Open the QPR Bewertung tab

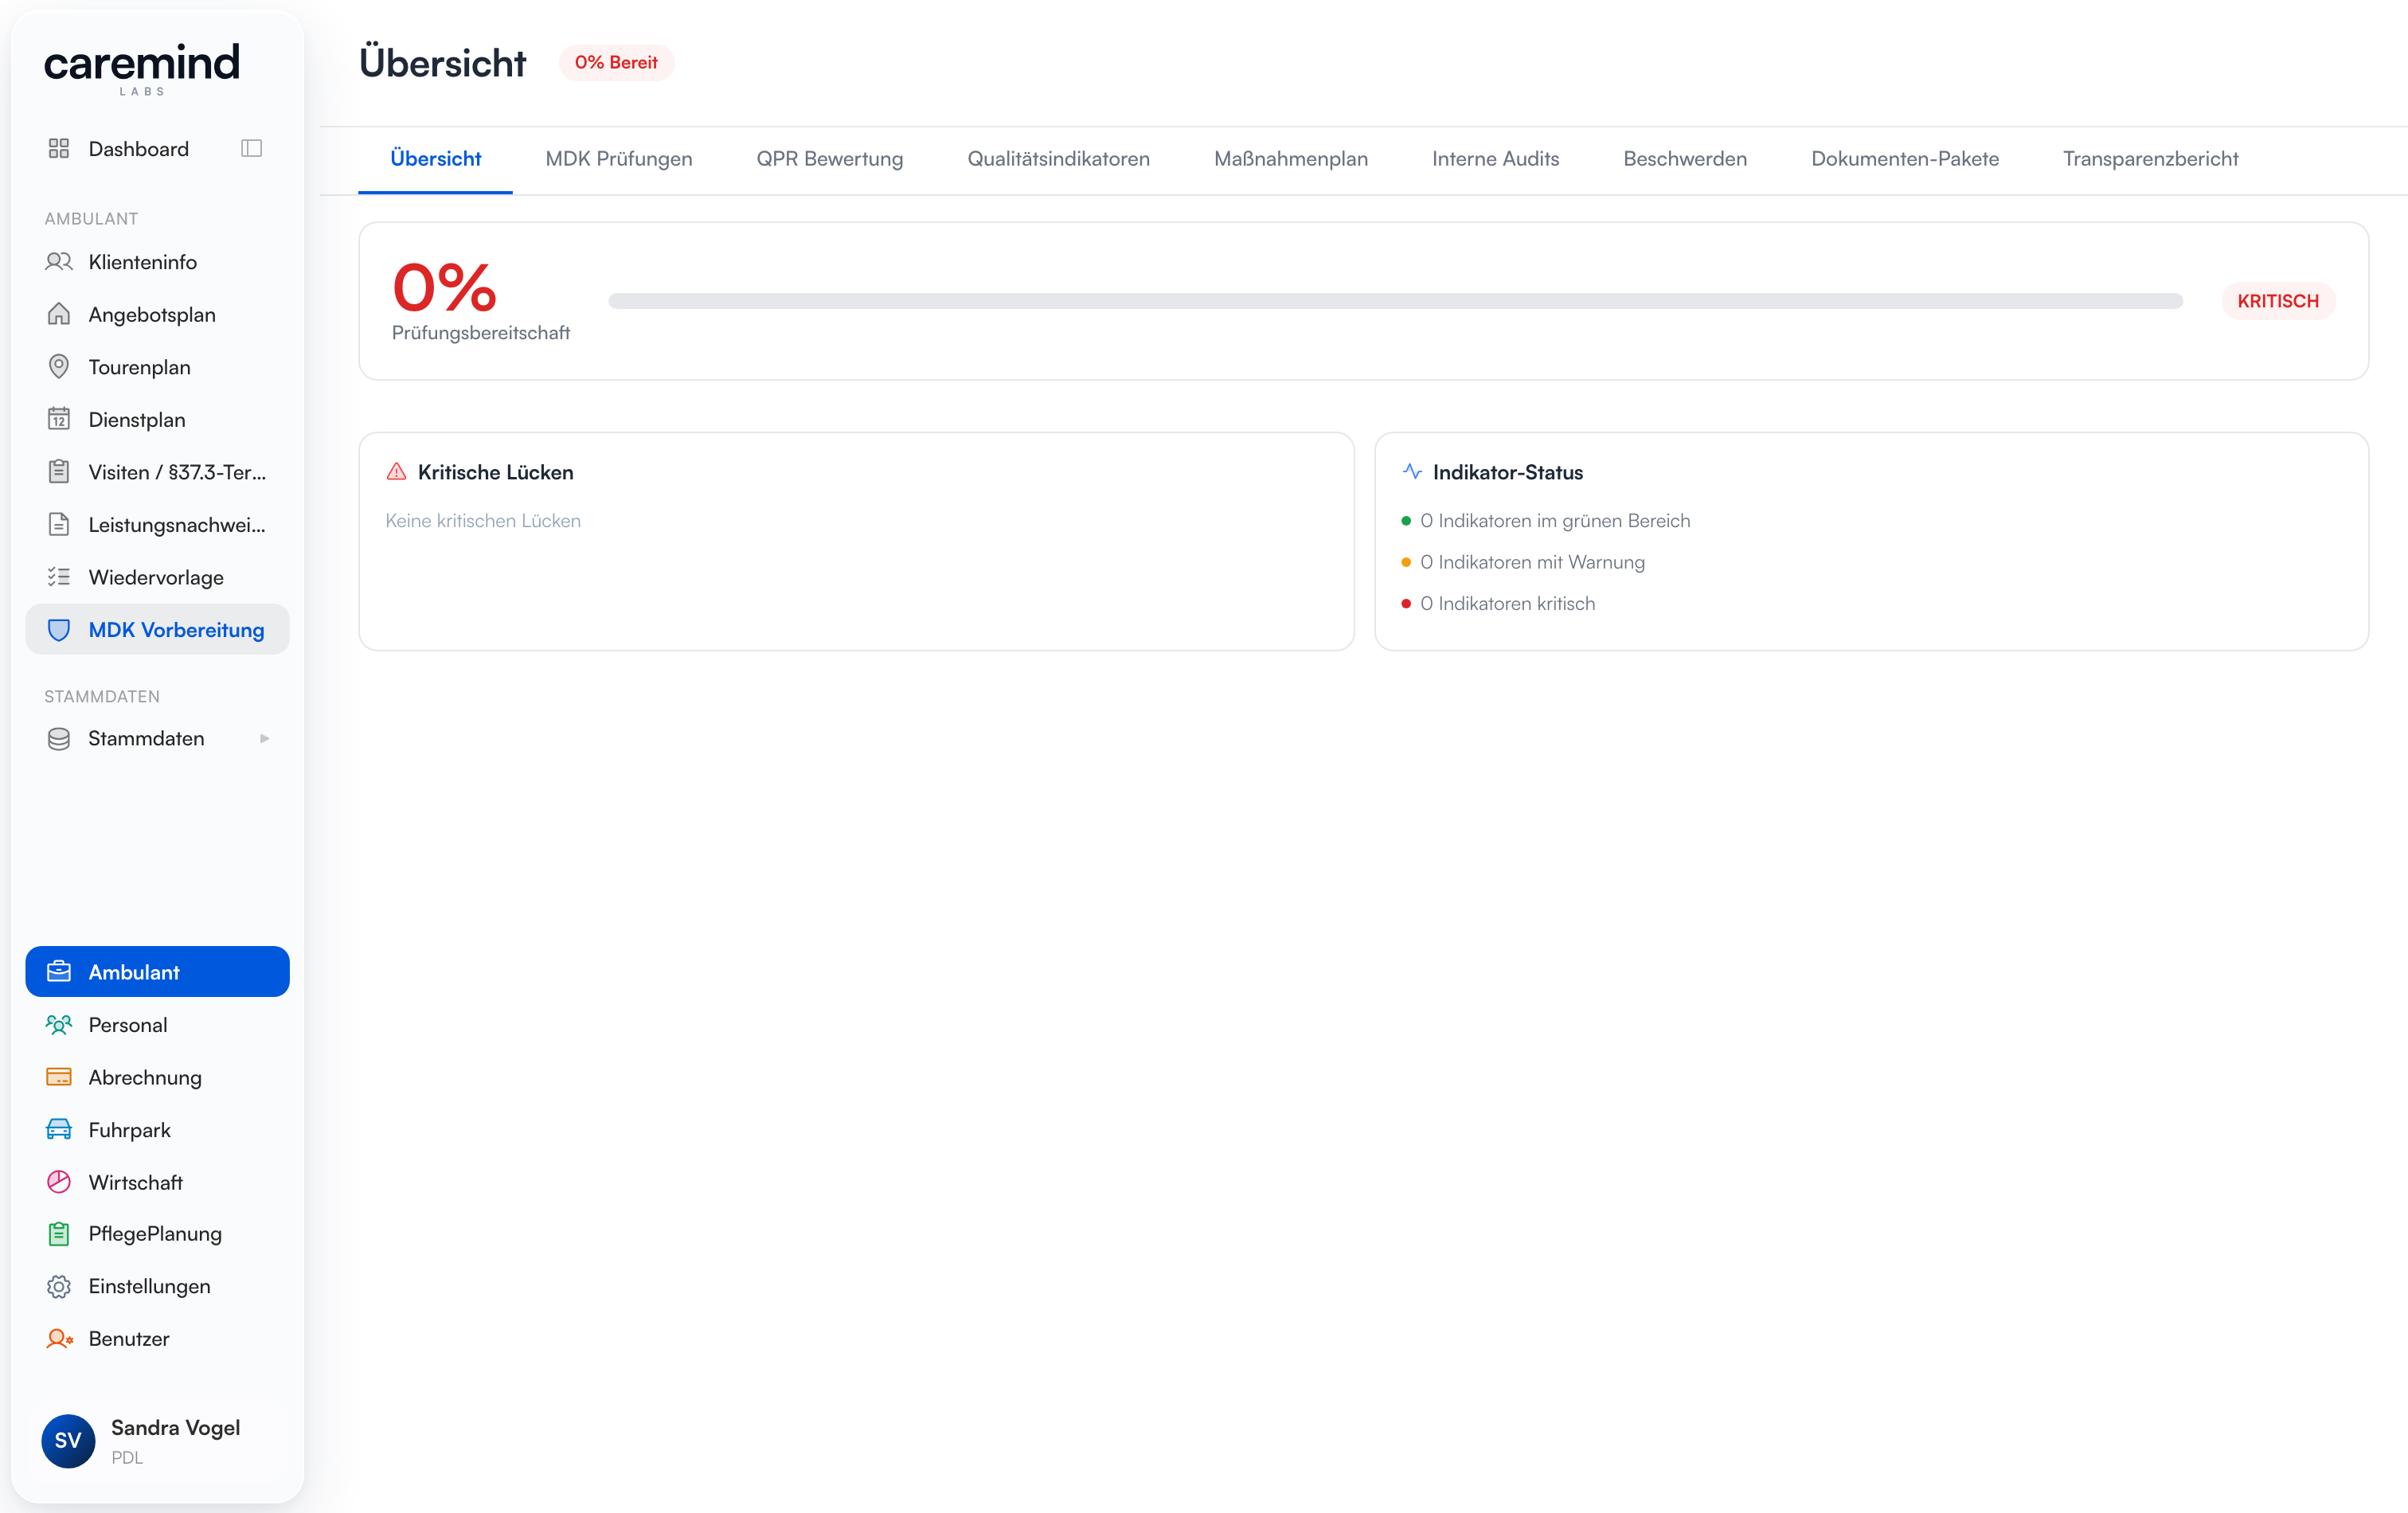click(x=830, y=159)
